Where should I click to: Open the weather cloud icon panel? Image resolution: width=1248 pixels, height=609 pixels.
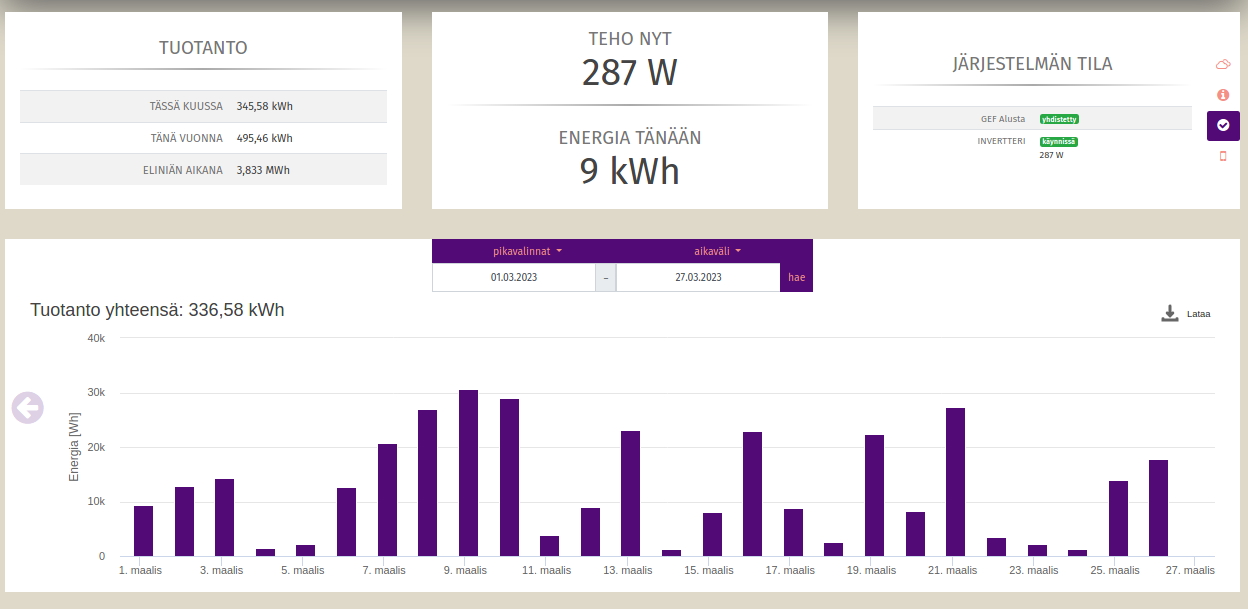click(1222, 65)
